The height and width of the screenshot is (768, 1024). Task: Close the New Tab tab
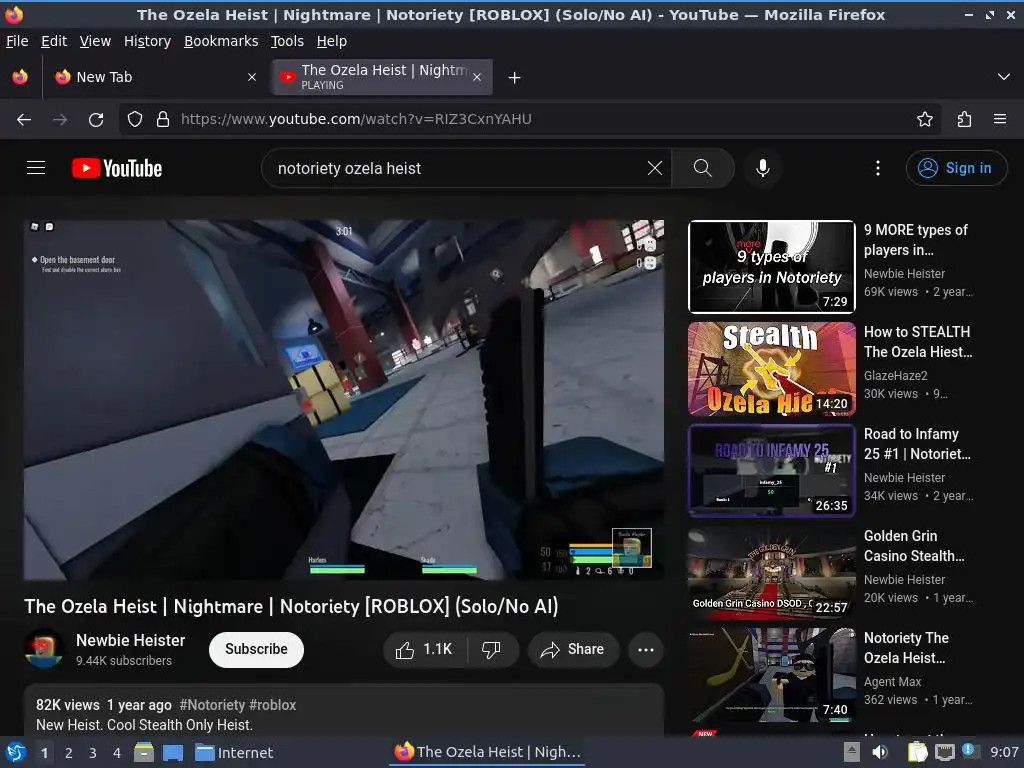click(x=251, y=77)
